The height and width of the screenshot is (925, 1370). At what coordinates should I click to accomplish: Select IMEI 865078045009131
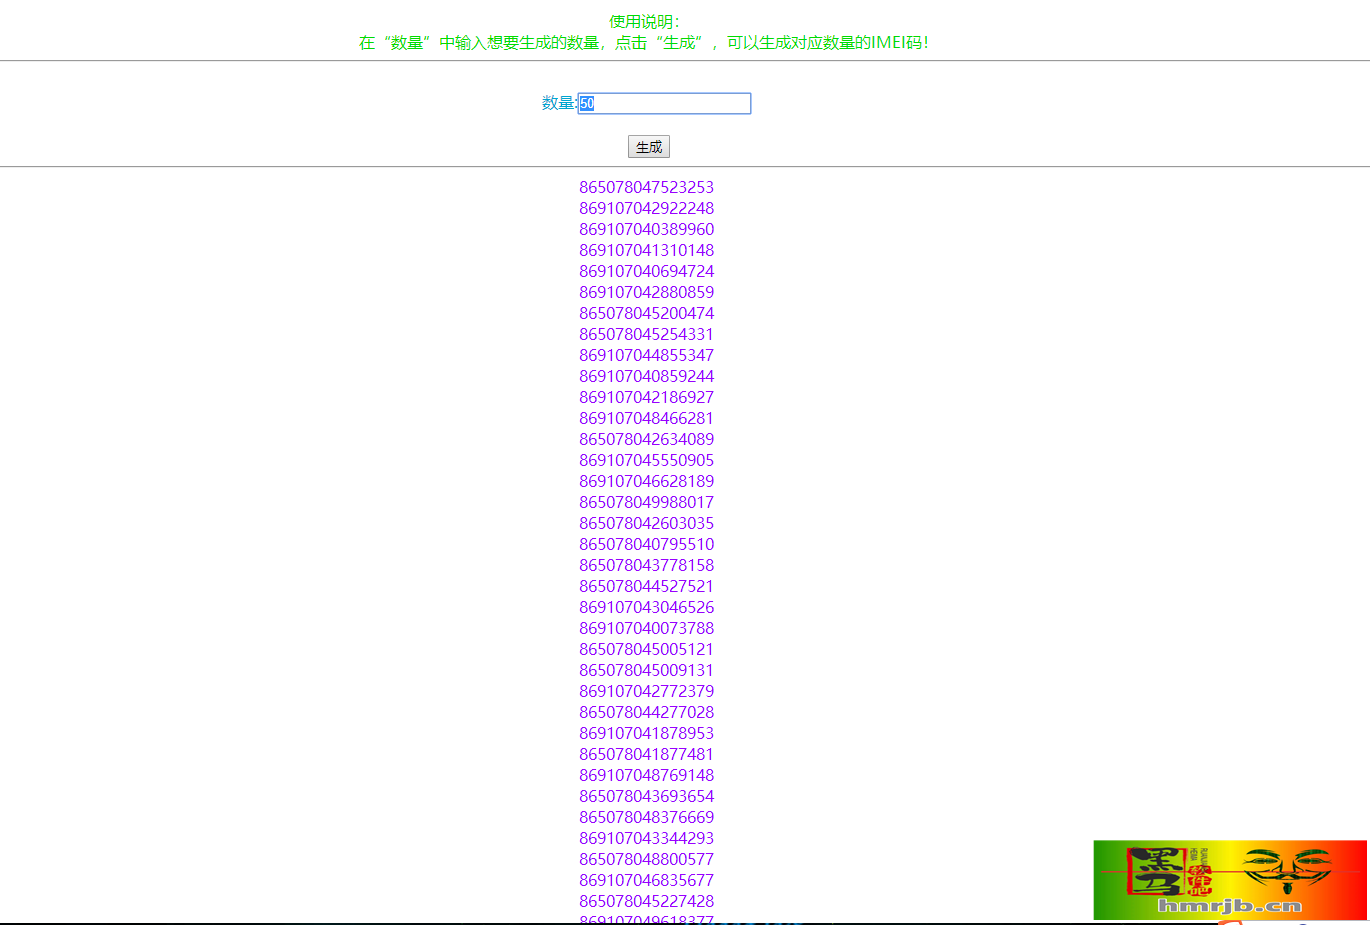pos(647,670)
